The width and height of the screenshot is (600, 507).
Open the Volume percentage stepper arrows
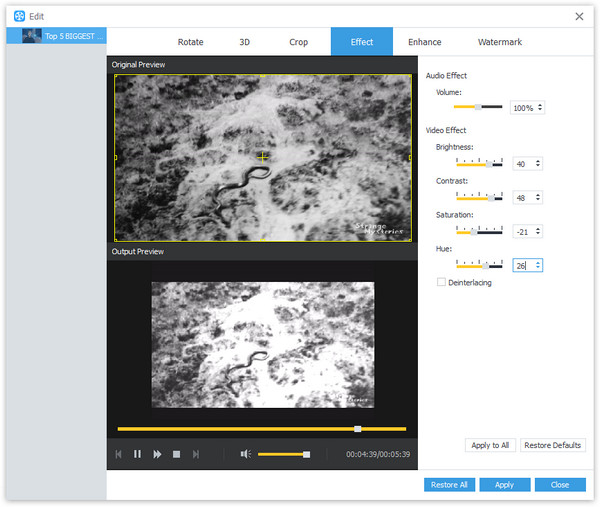pos(540,107)
